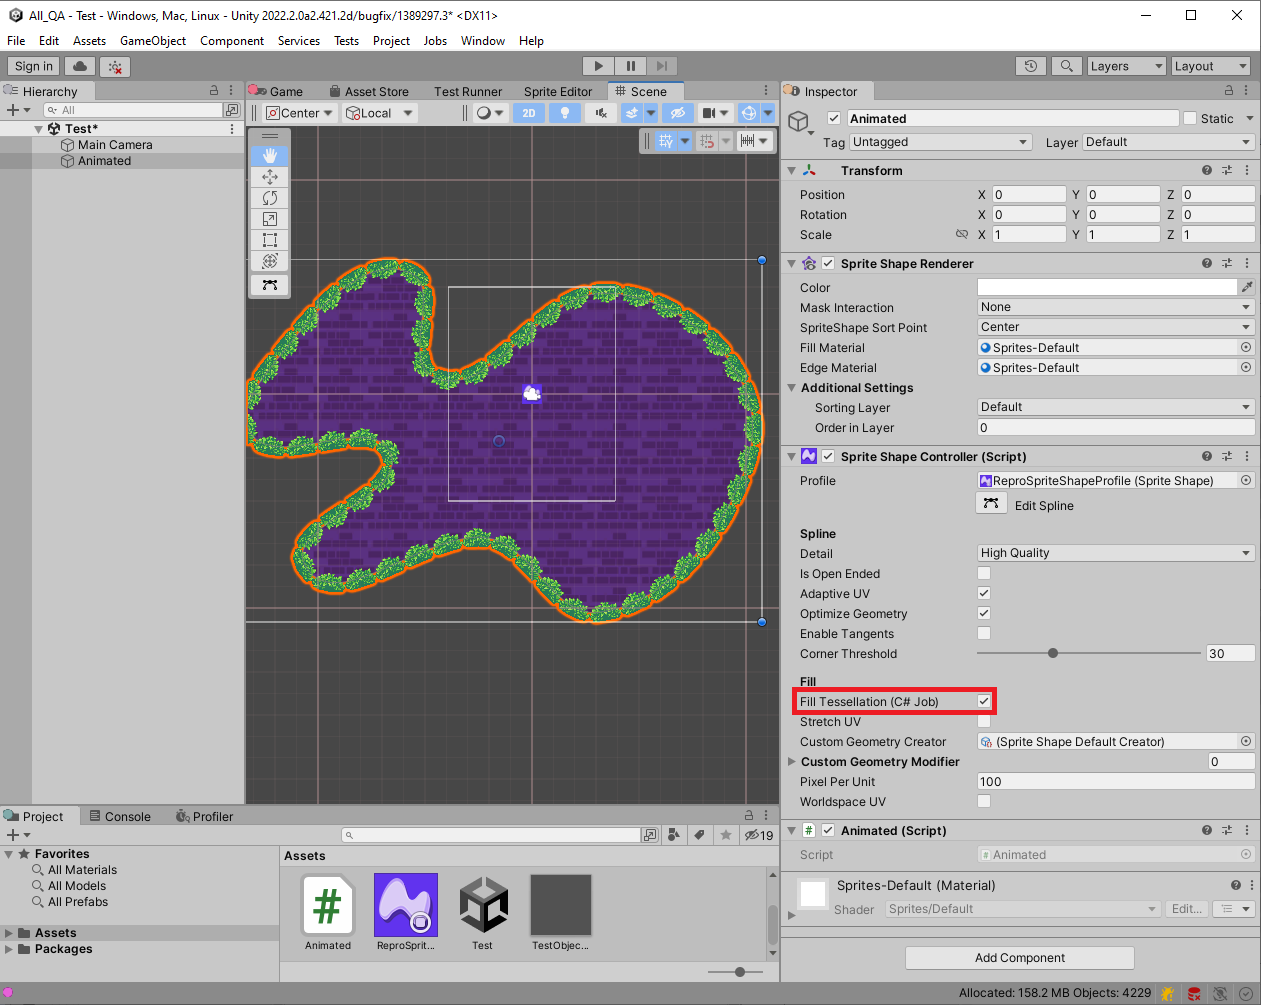
Task: Open the Component menu
Action: pyautogui.click(x=232, y=41)
